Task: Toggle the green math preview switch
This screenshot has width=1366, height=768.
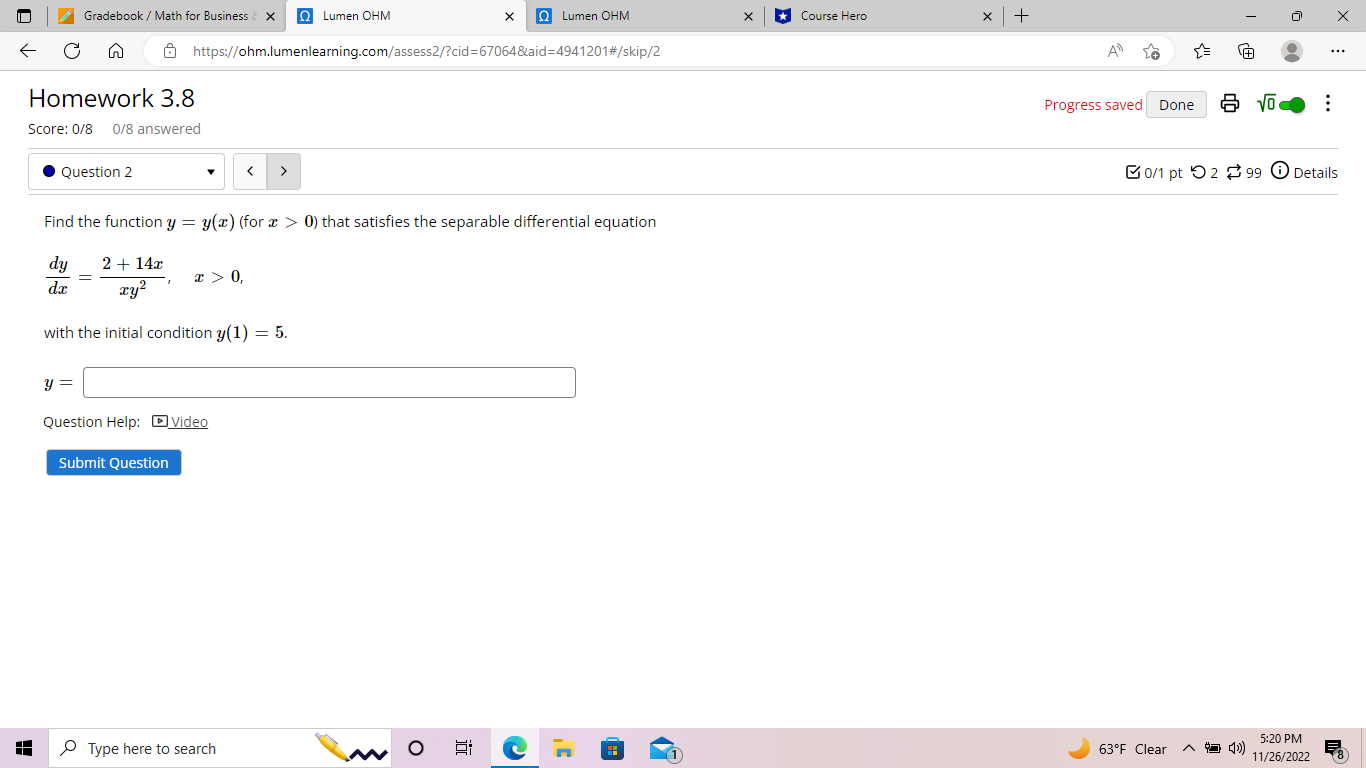Action: tap(1293, 103)
